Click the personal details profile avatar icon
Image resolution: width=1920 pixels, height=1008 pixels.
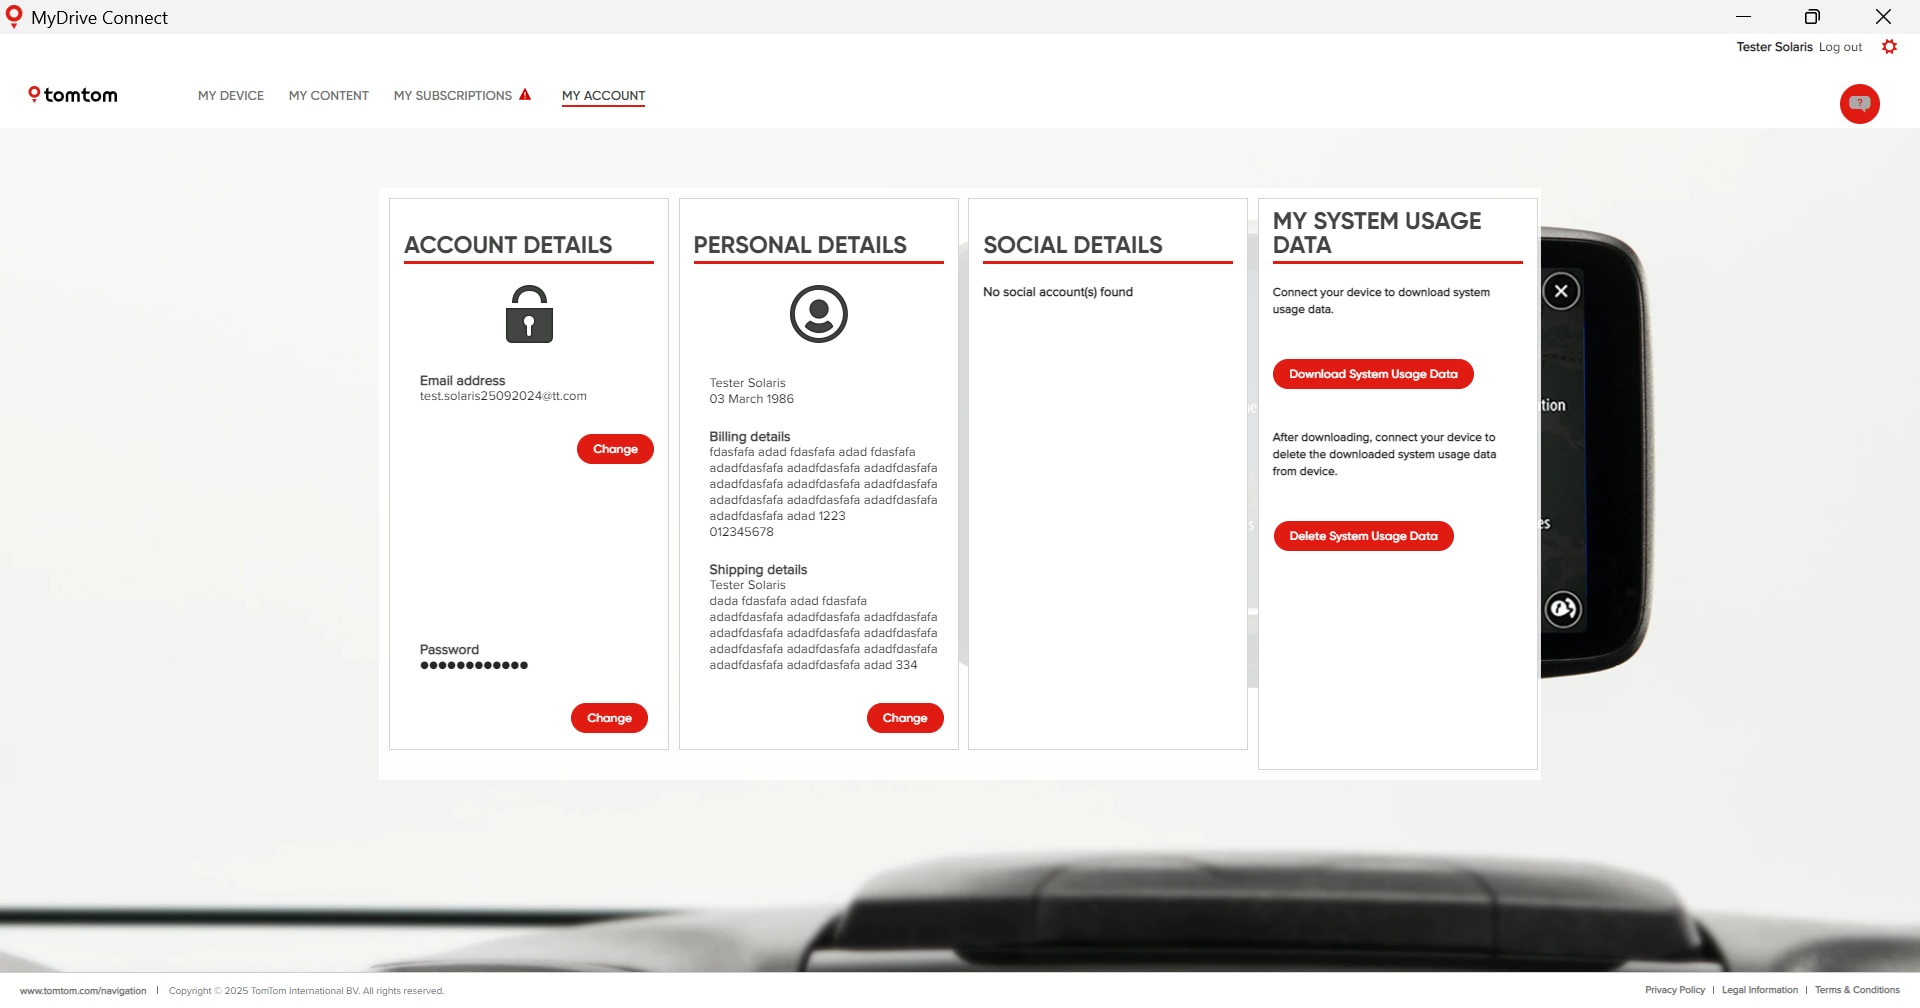click(x=818, y=314)
